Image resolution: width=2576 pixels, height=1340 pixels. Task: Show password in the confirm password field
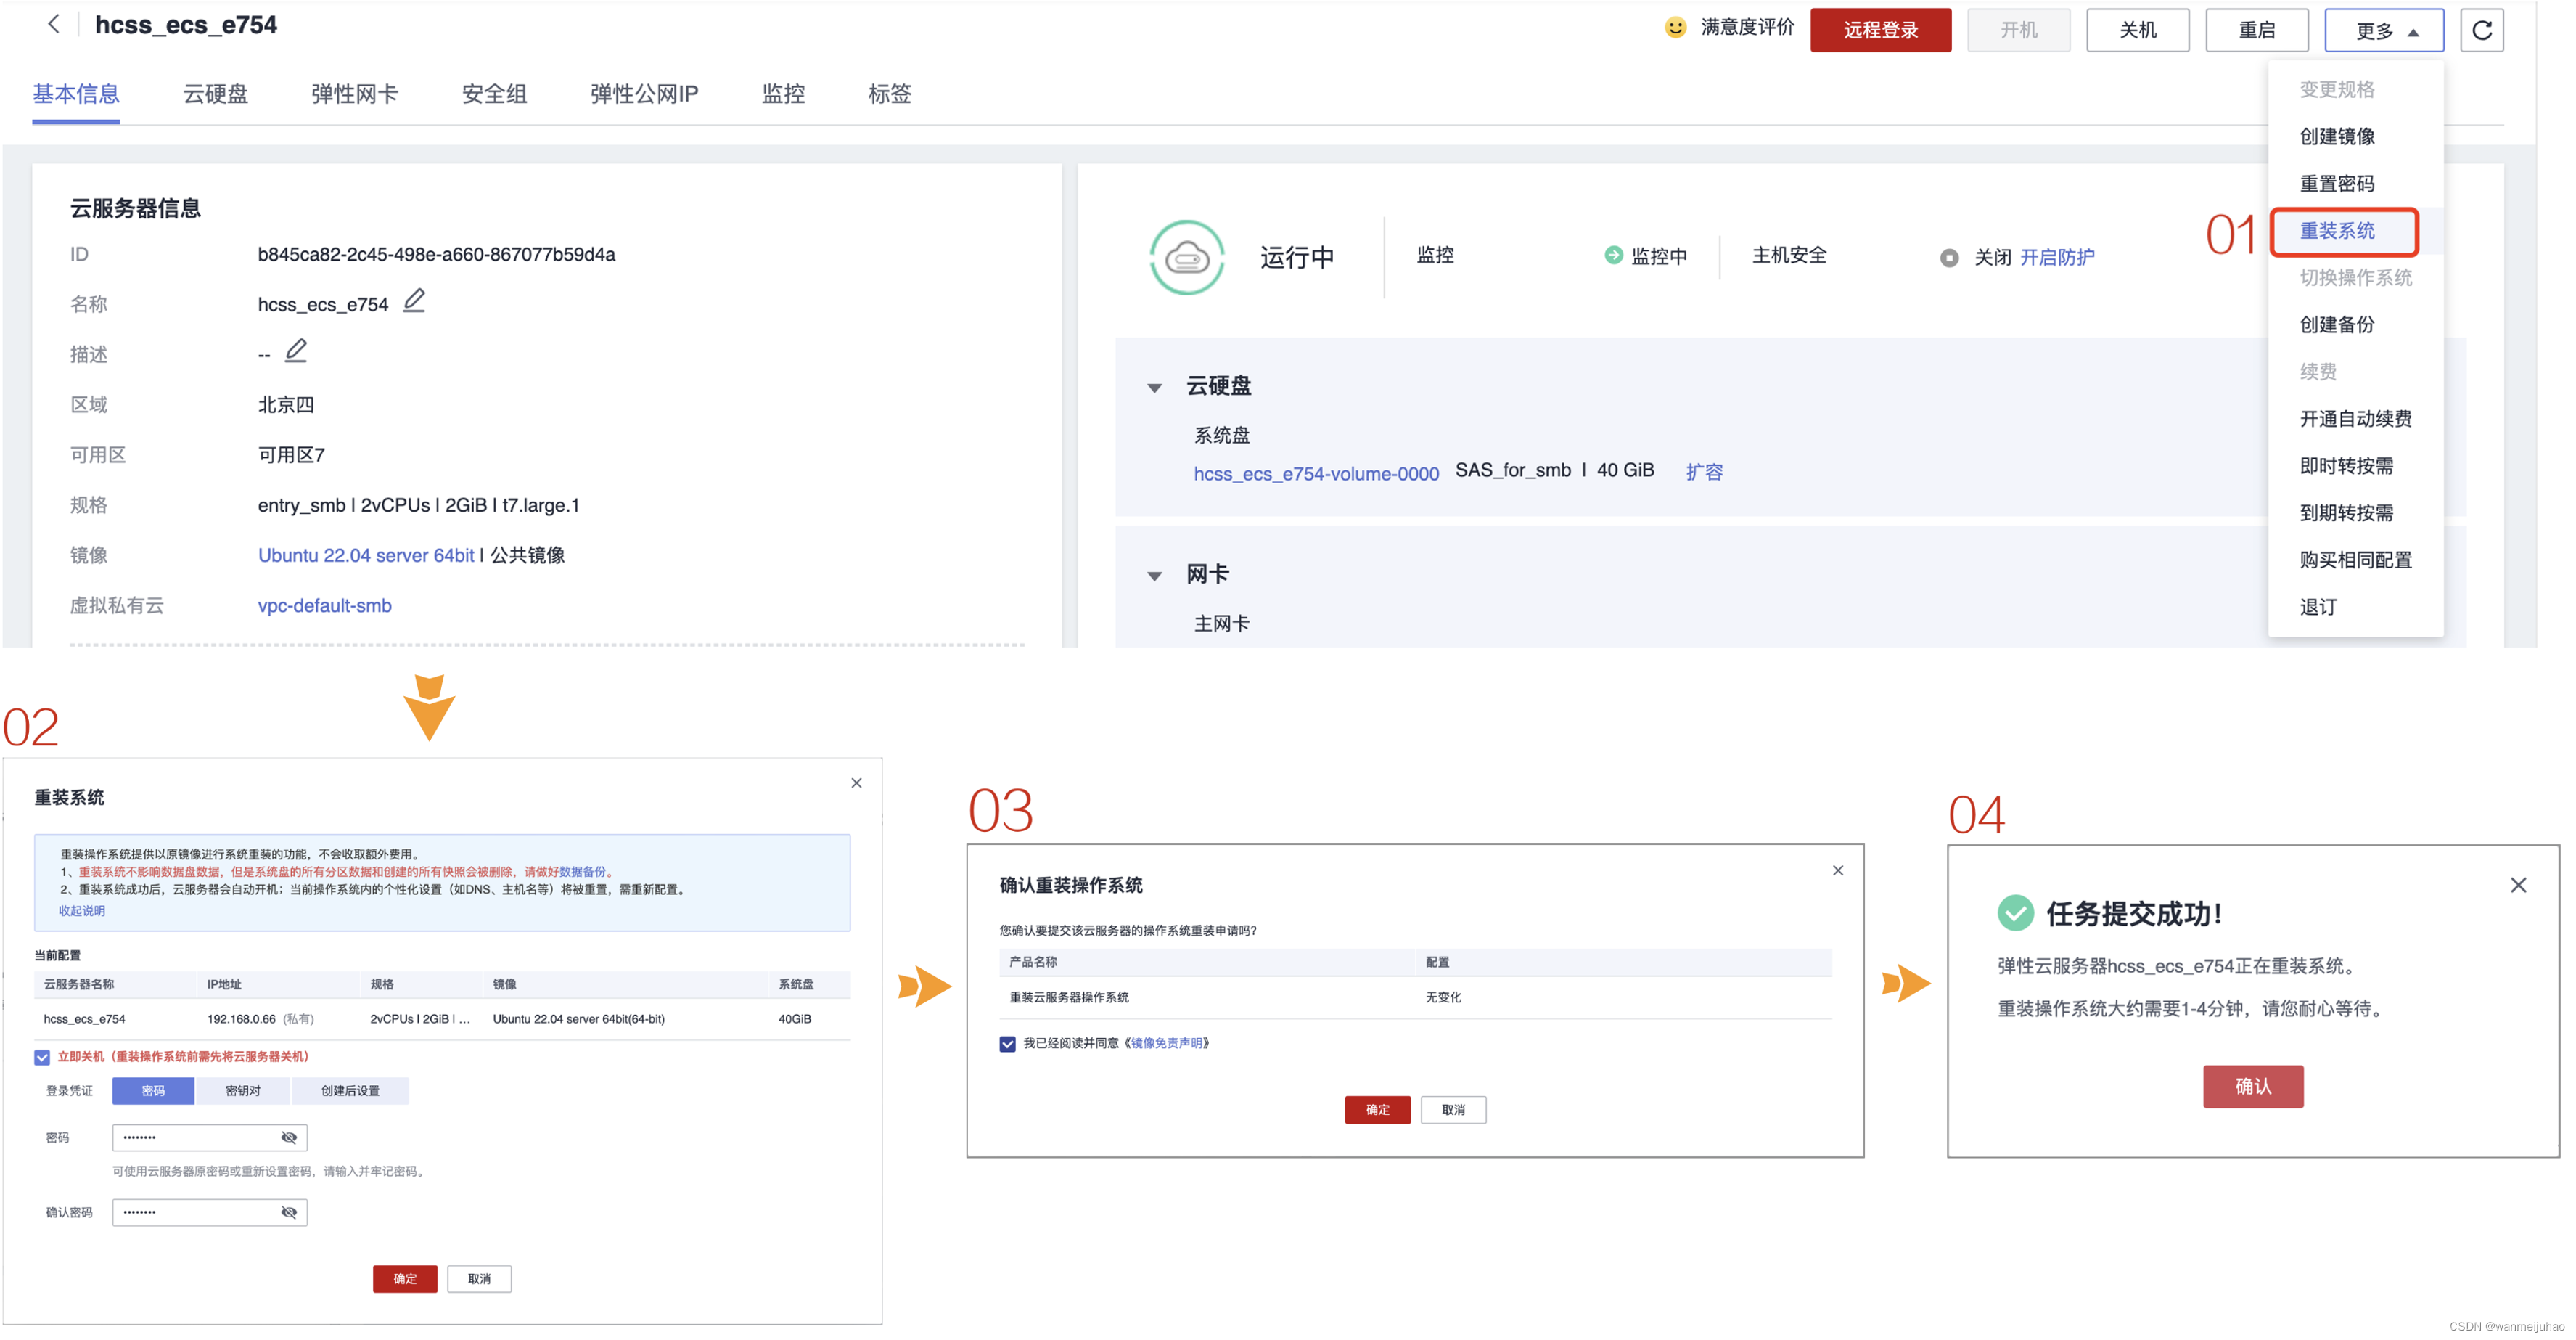click(x=289, y=1212)
